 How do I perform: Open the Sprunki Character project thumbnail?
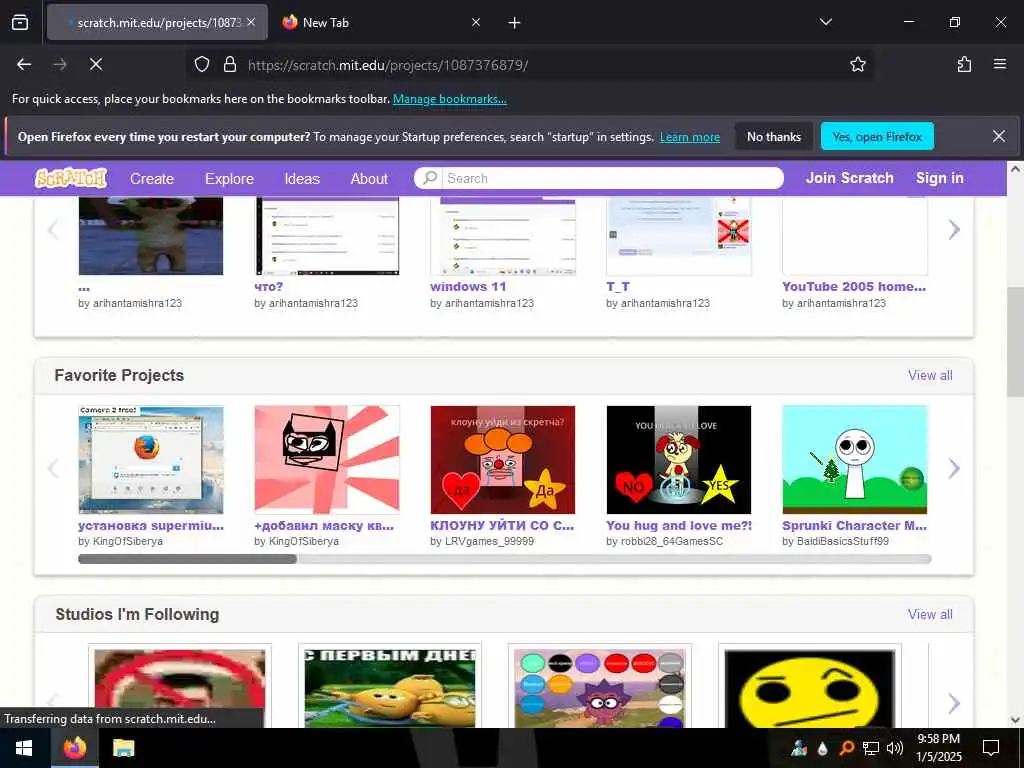pos(855,460)
